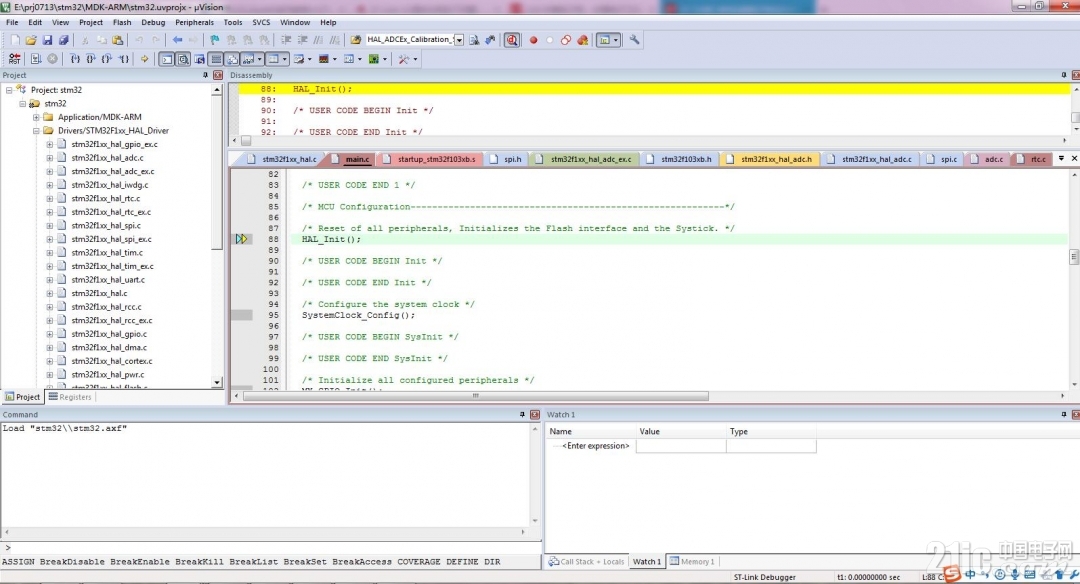Collapse Project: stm32 tree root
This screenshot has height=584, width=1080.
9,90
